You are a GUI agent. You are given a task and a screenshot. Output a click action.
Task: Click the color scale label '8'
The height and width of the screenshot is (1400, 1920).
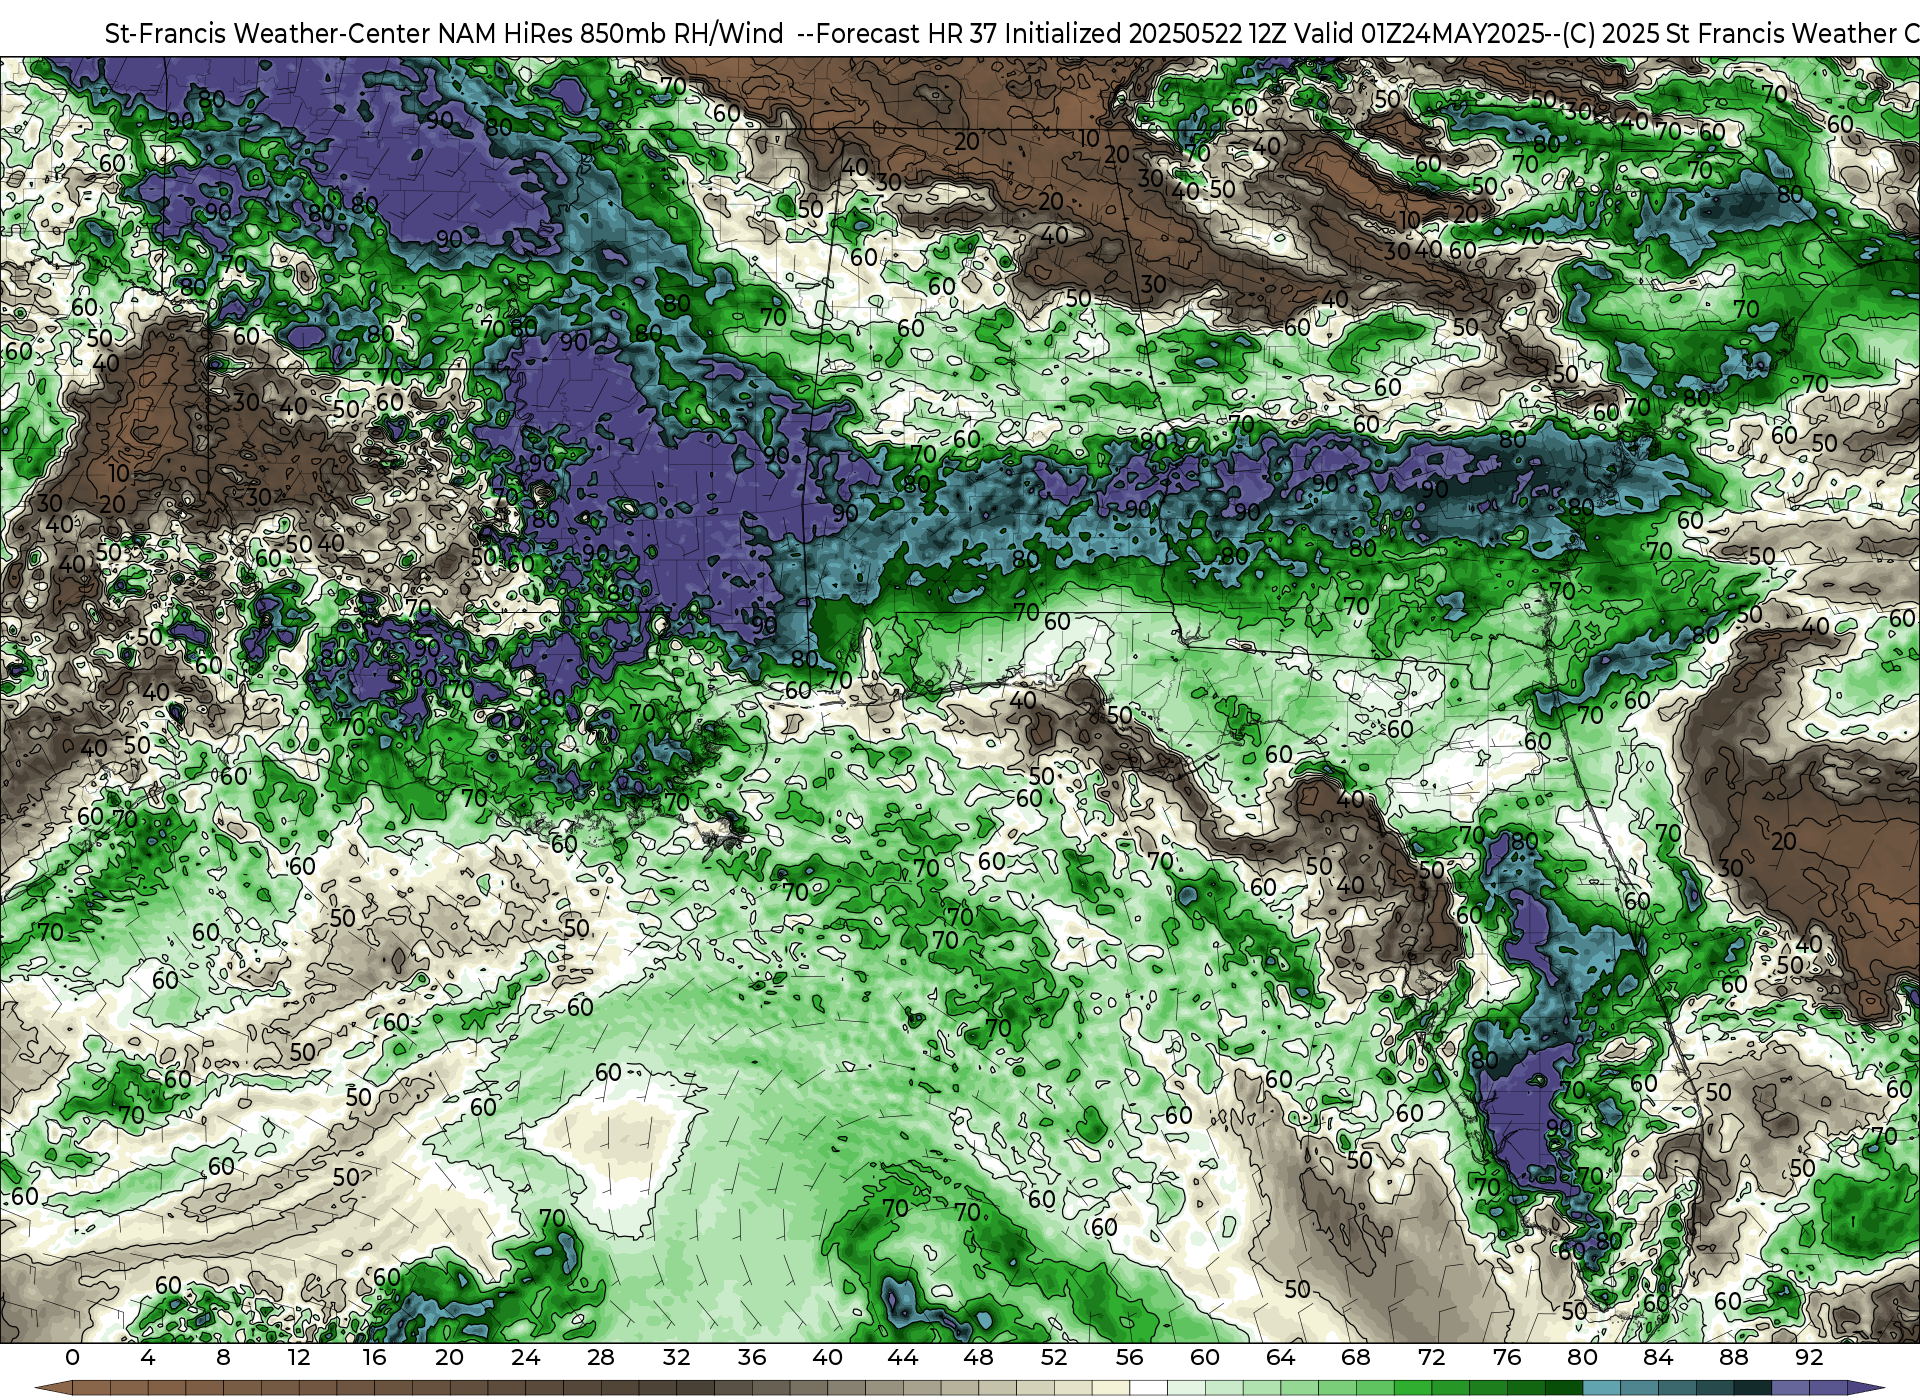click(223, 1357)
